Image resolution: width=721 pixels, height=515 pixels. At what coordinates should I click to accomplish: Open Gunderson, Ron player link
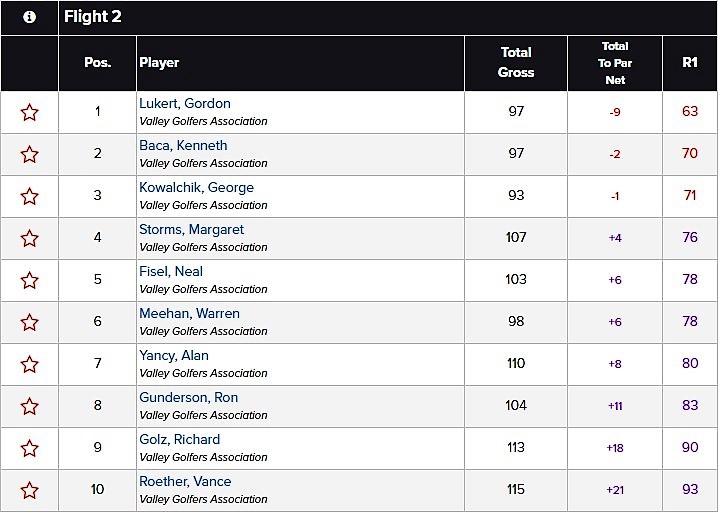(x=189, y=397)
